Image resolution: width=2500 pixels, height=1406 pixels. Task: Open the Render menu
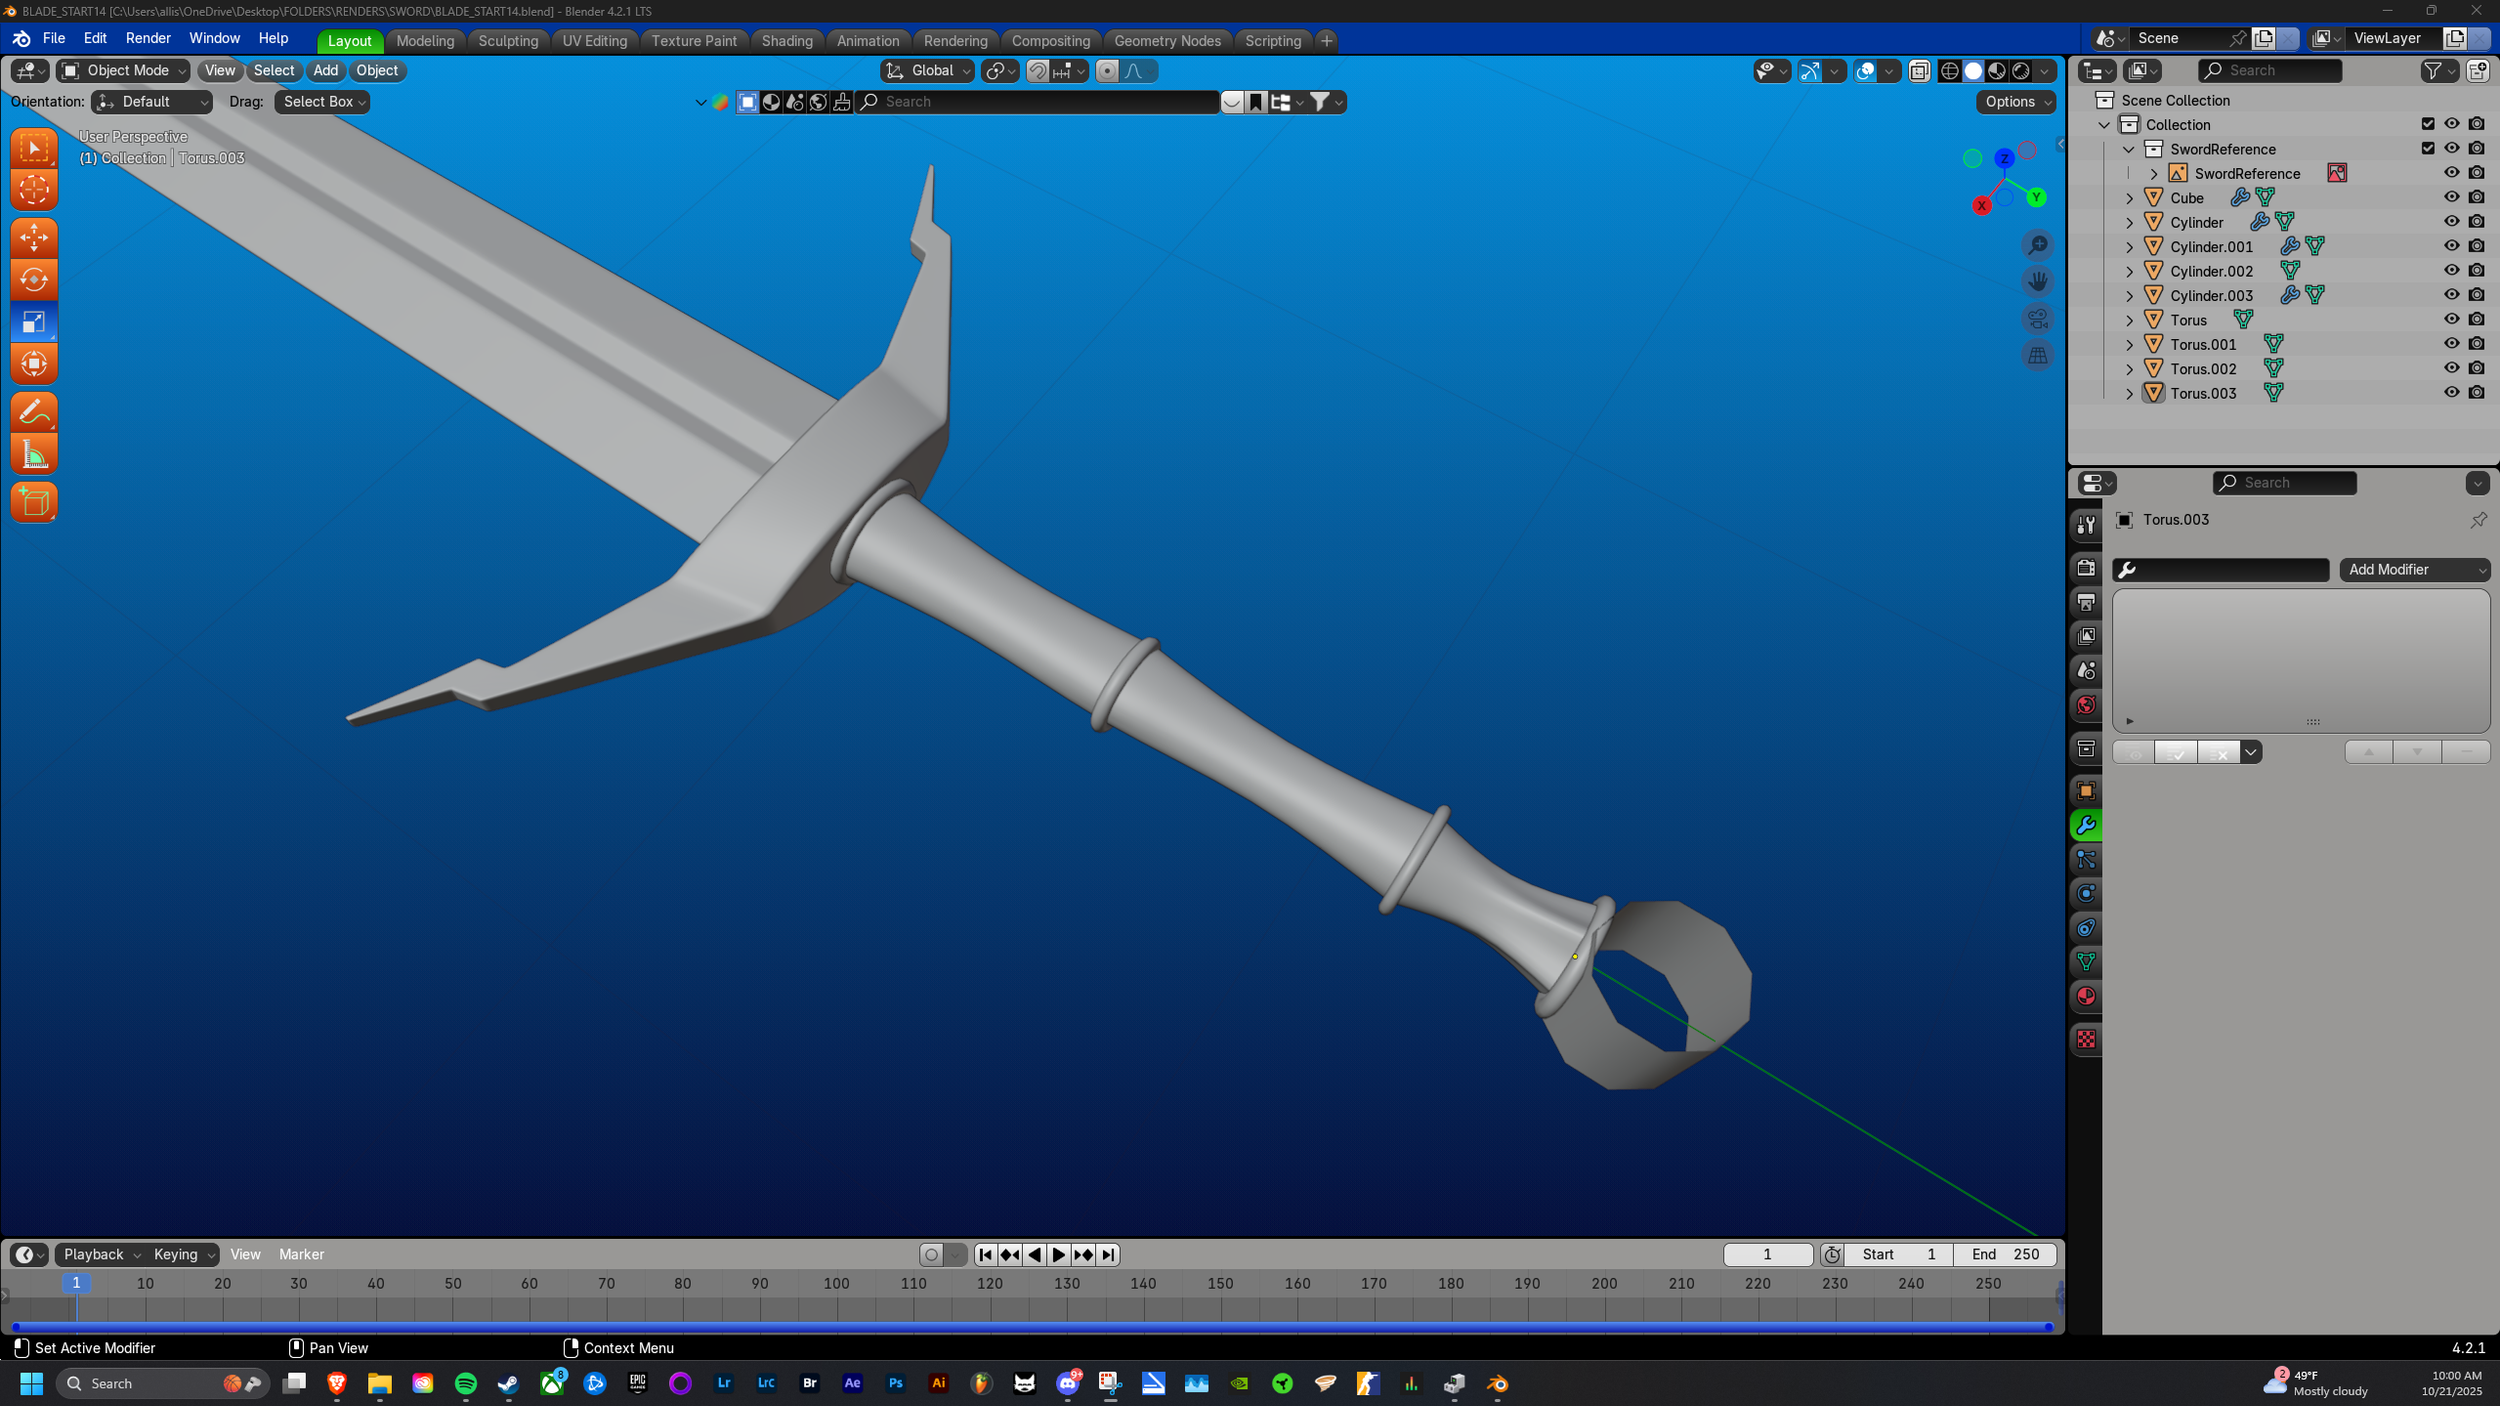[x=148, y=38]
